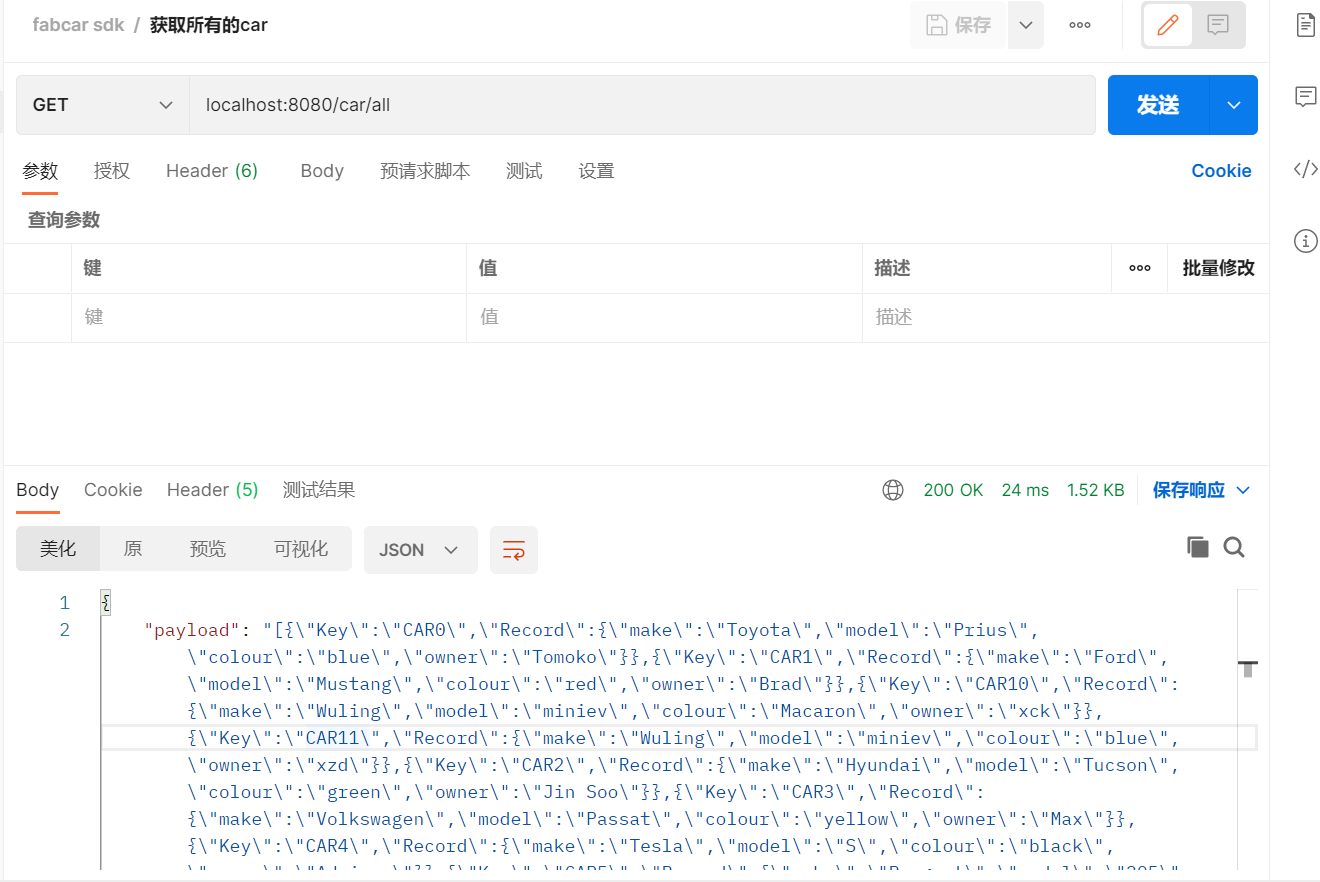Click the 保存 save icon

coord(957,24)
